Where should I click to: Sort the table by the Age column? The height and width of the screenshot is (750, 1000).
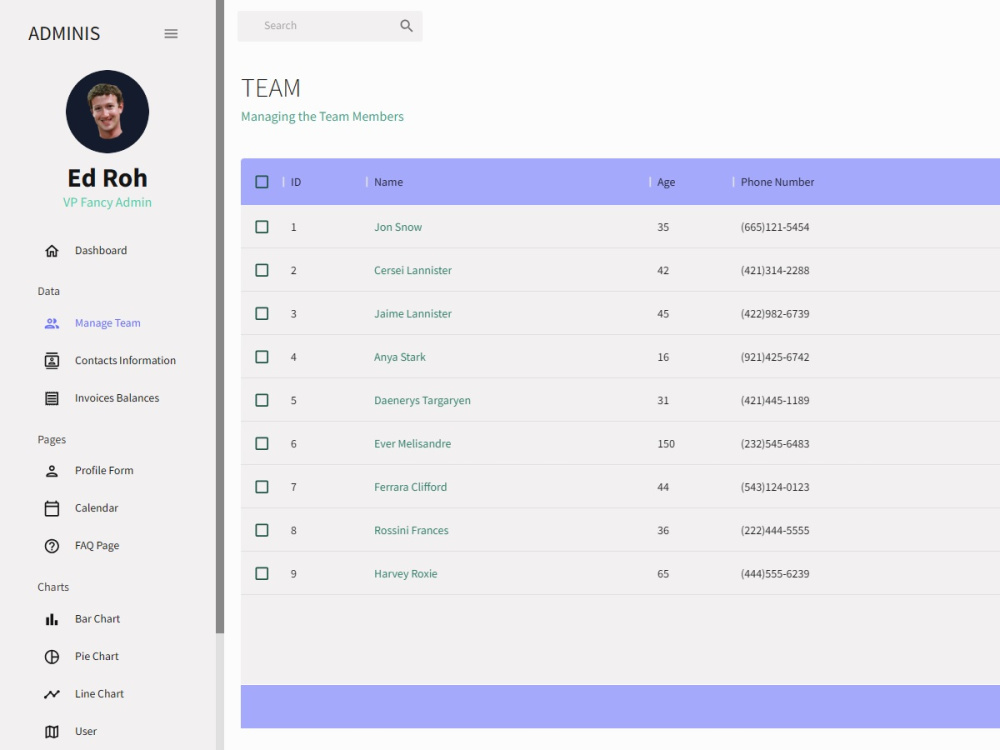664,182
